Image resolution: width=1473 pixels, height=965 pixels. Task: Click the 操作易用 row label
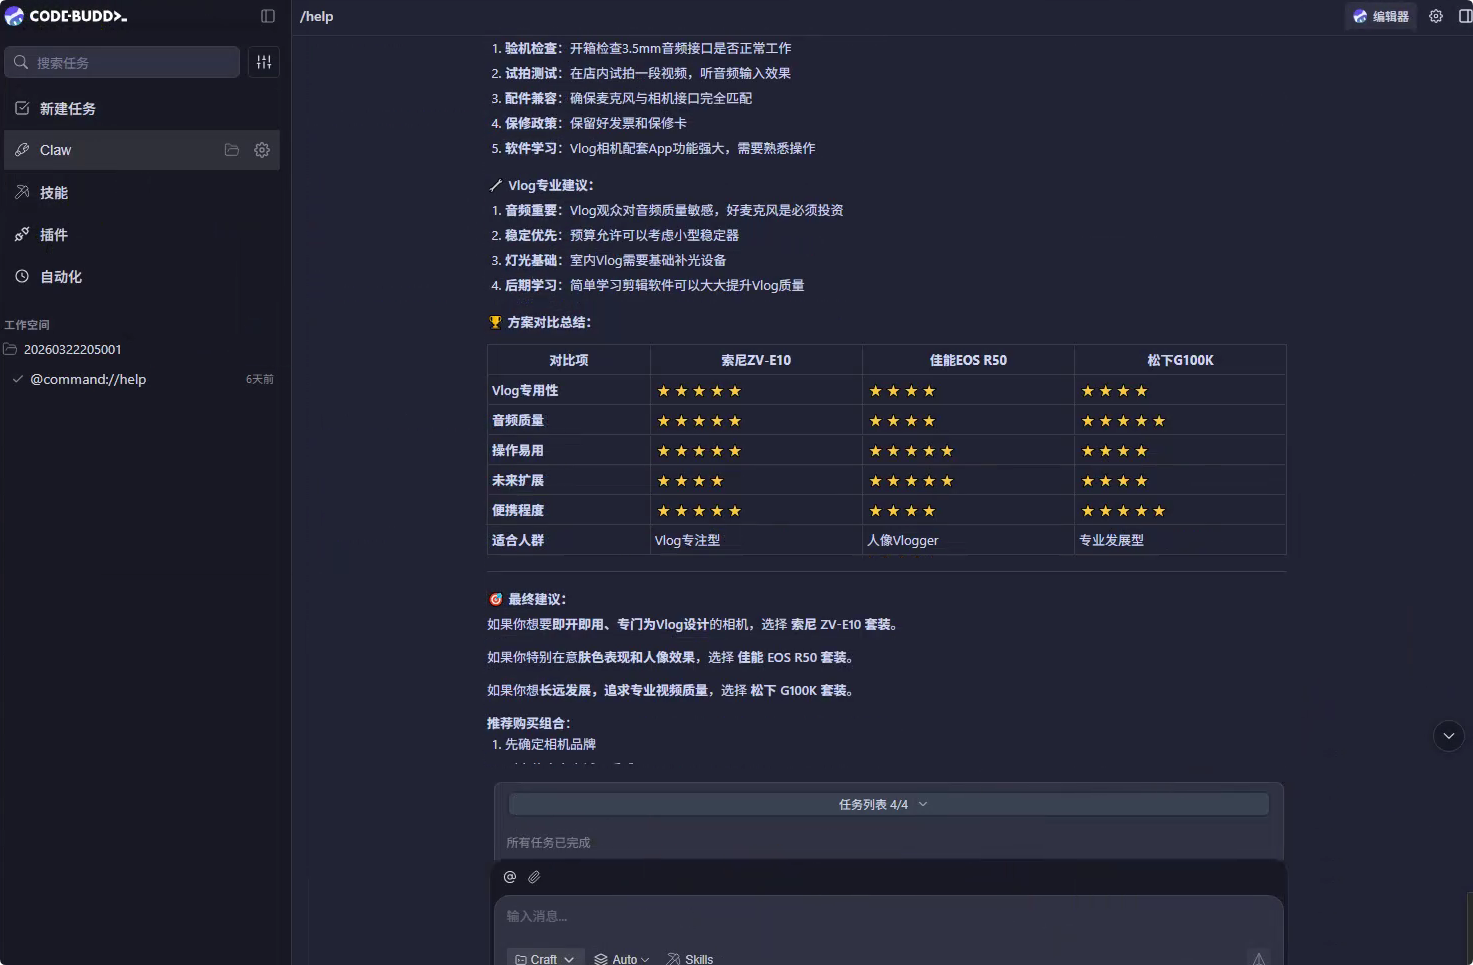tap(518, 450)
